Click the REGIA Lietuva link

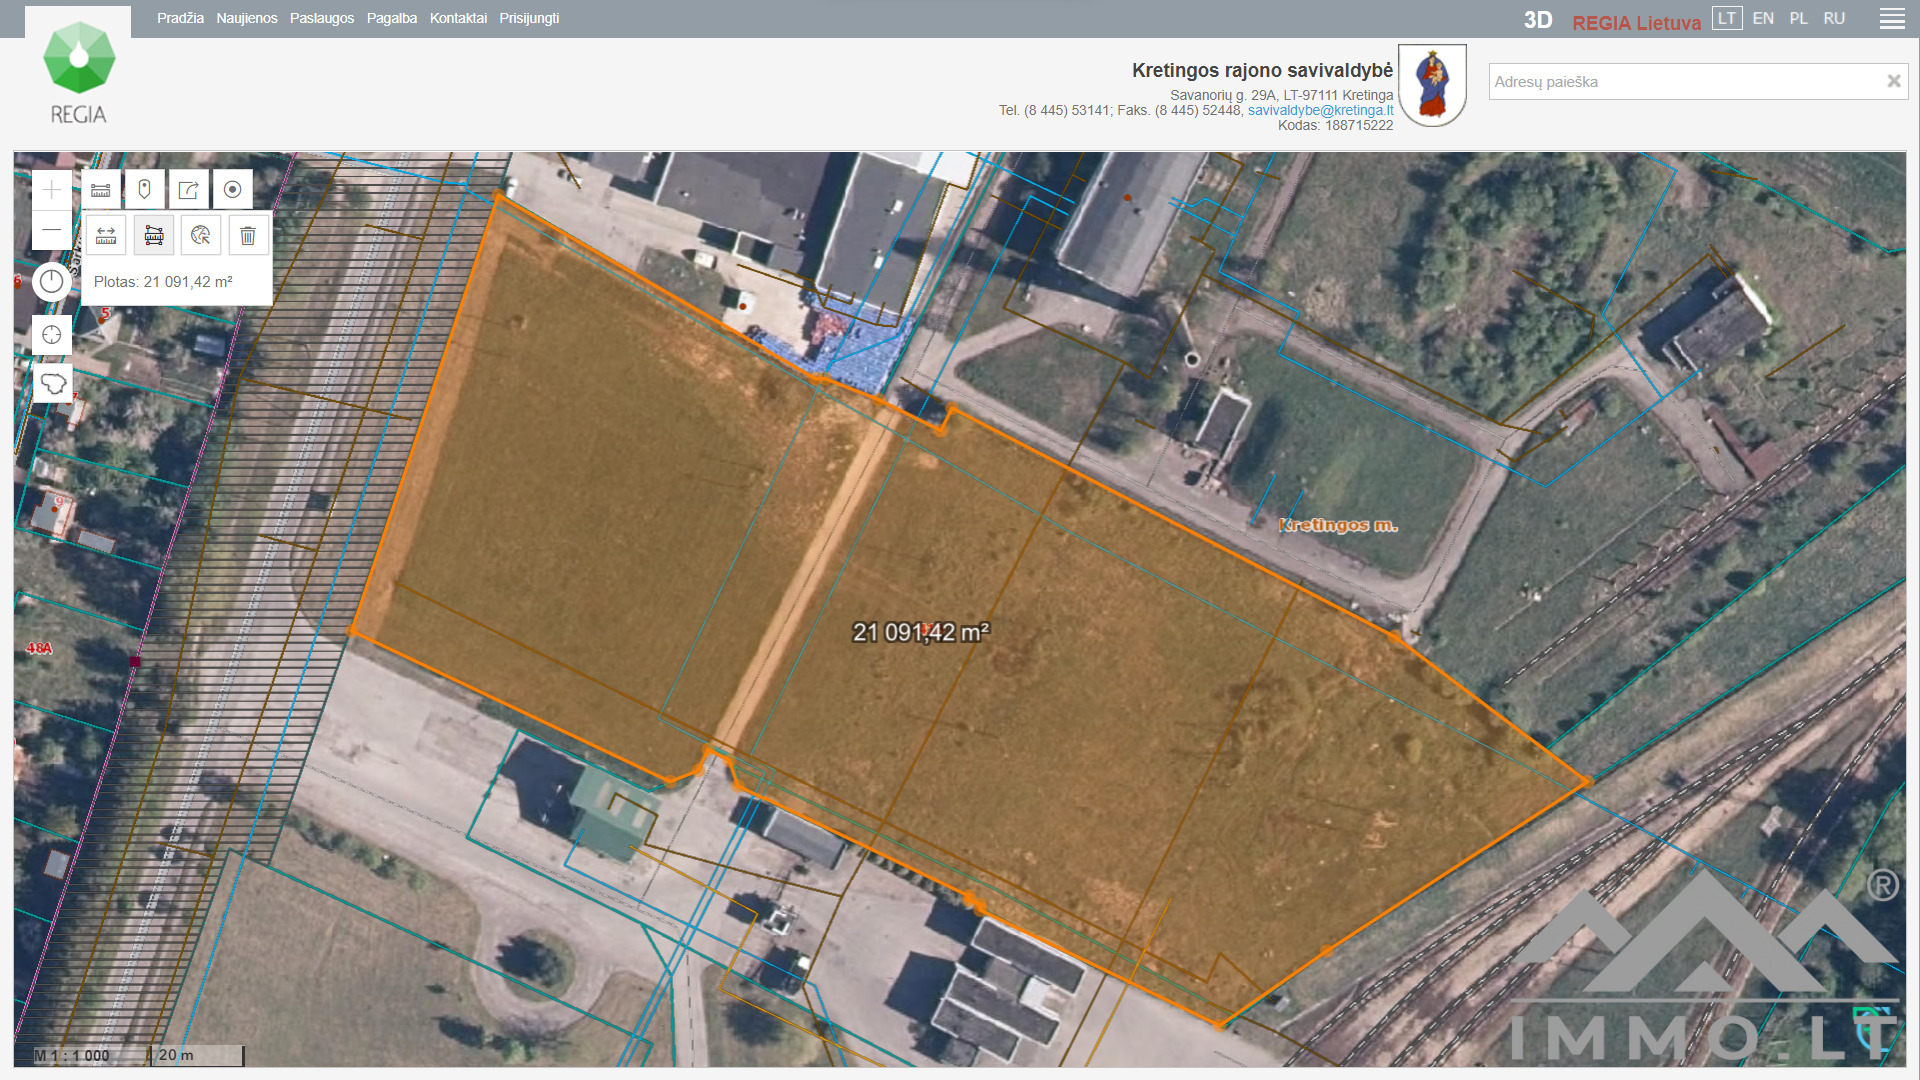tap(1636, 22)
